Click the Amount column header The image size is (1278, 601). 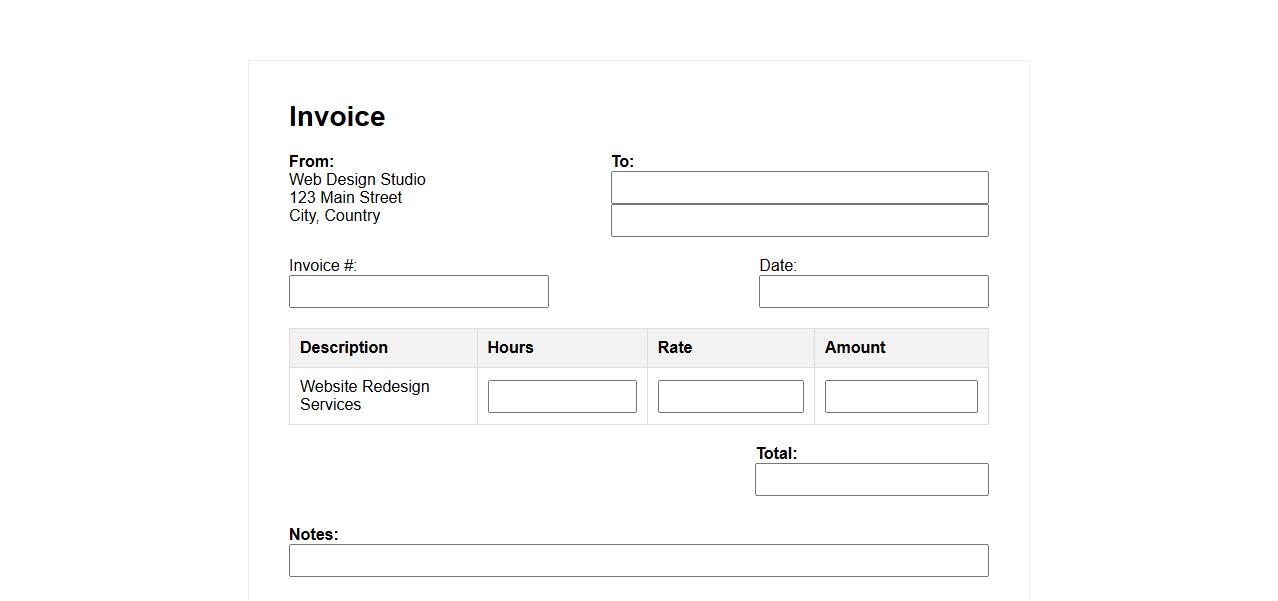pos(855,348)
